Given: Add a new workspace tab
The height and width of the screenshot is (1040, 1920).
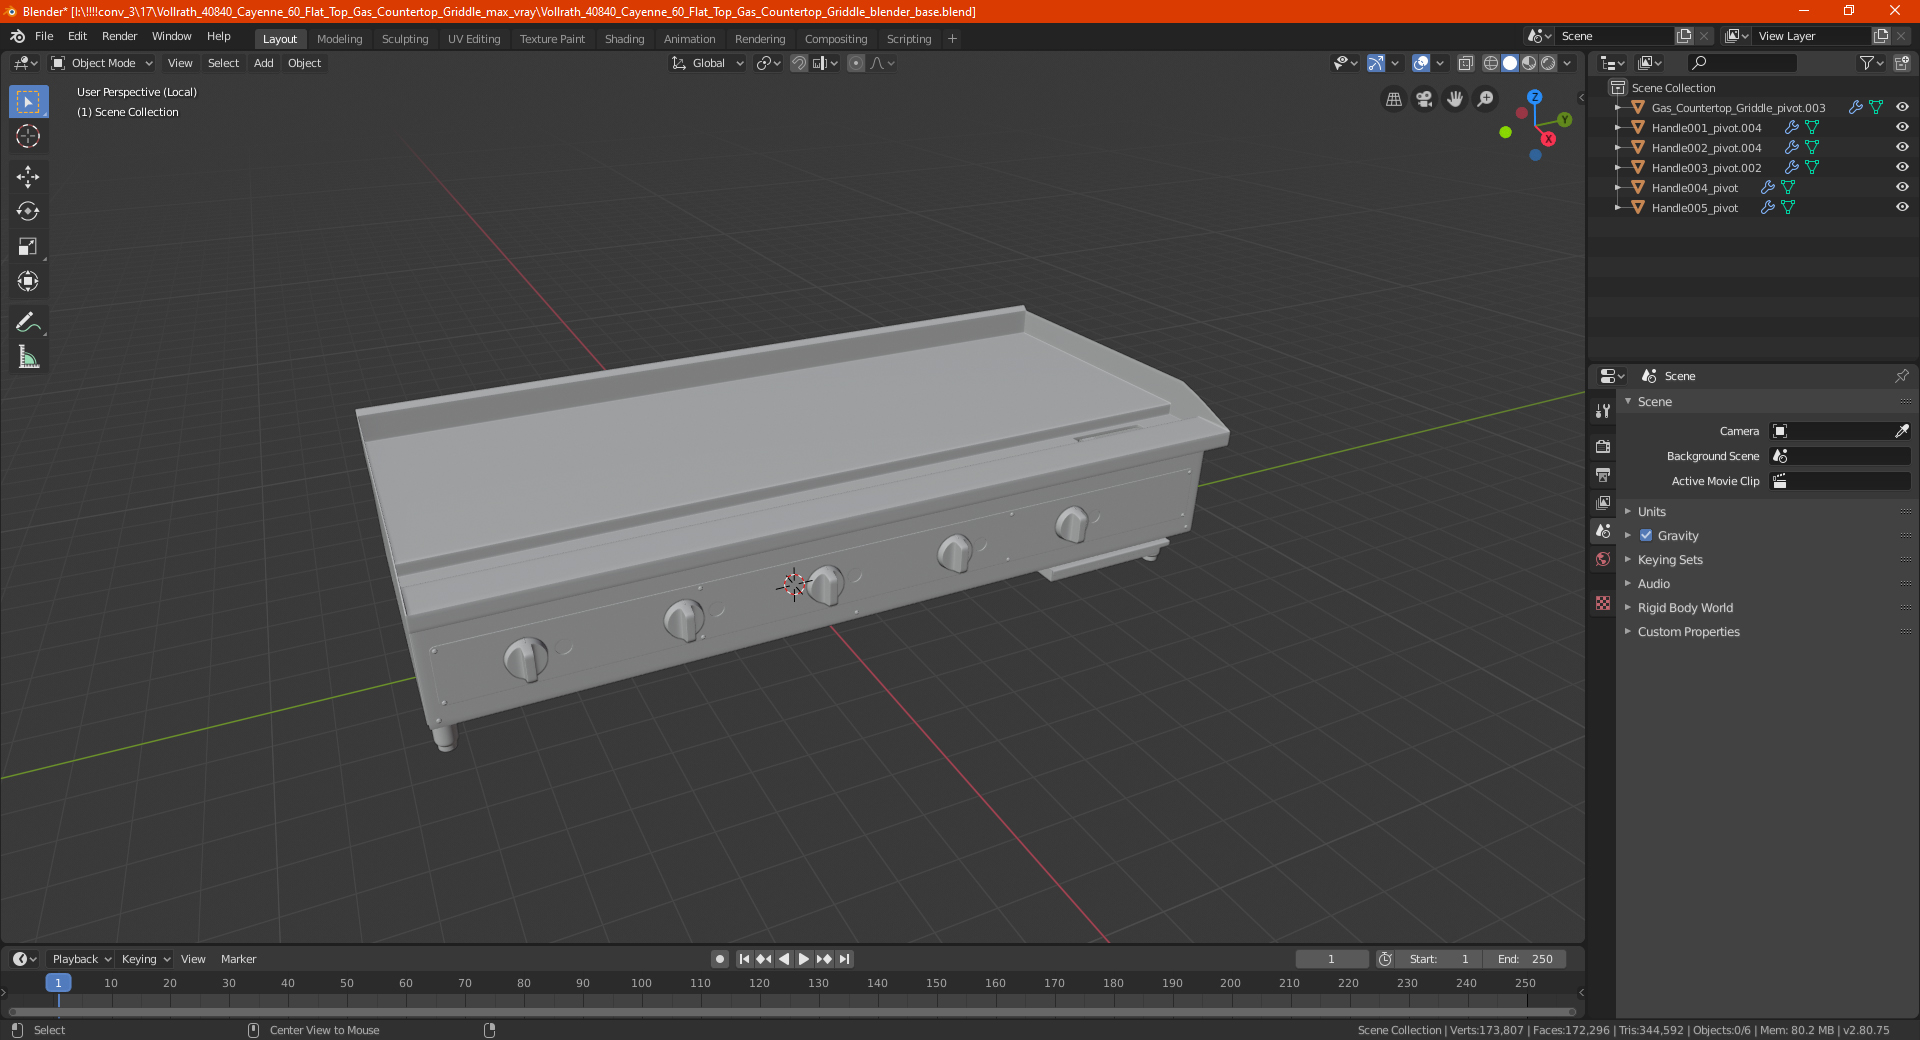Looking at the screenshot, I should [952, 39].
